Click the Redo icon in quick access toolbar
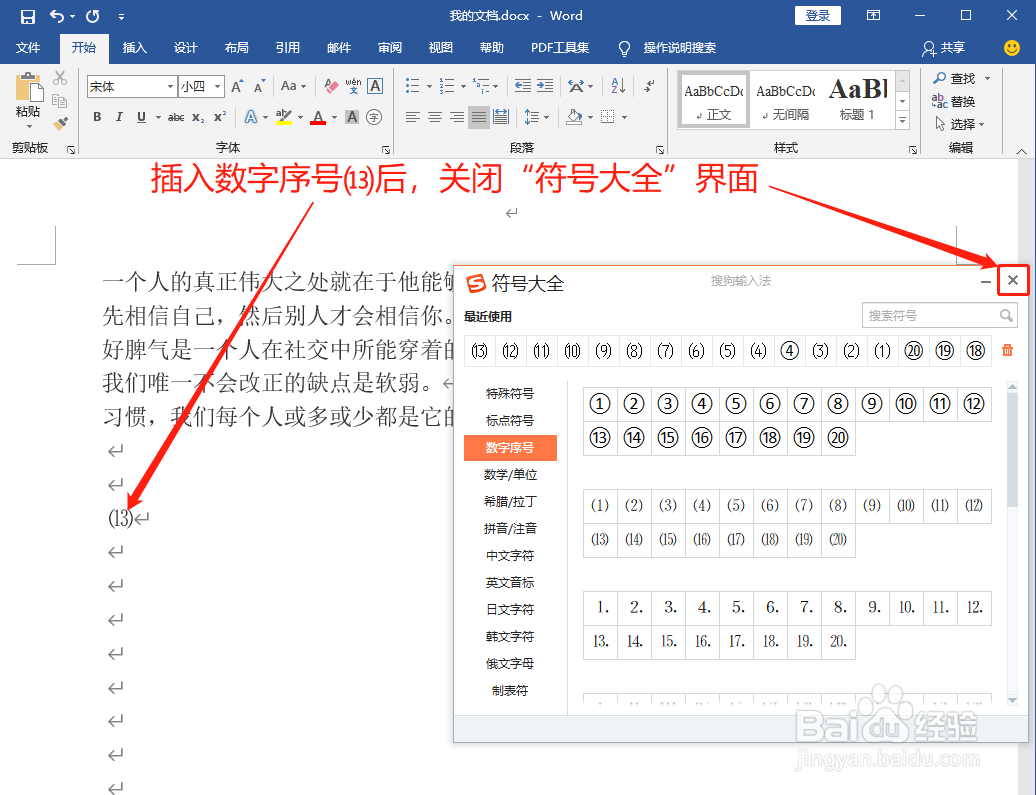Image resolution: width=1036 pixels, height=795 pixels. point(92,15)
